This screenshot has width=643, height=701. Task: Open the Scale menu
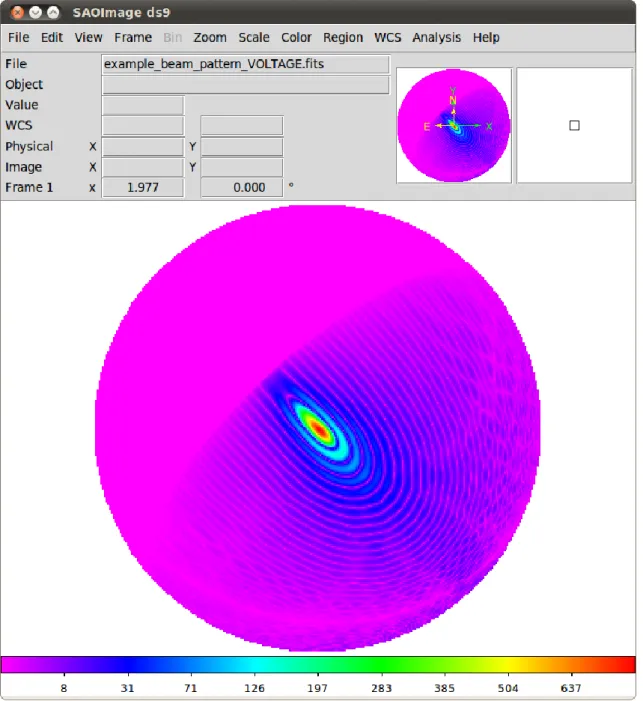pos(254,38)
